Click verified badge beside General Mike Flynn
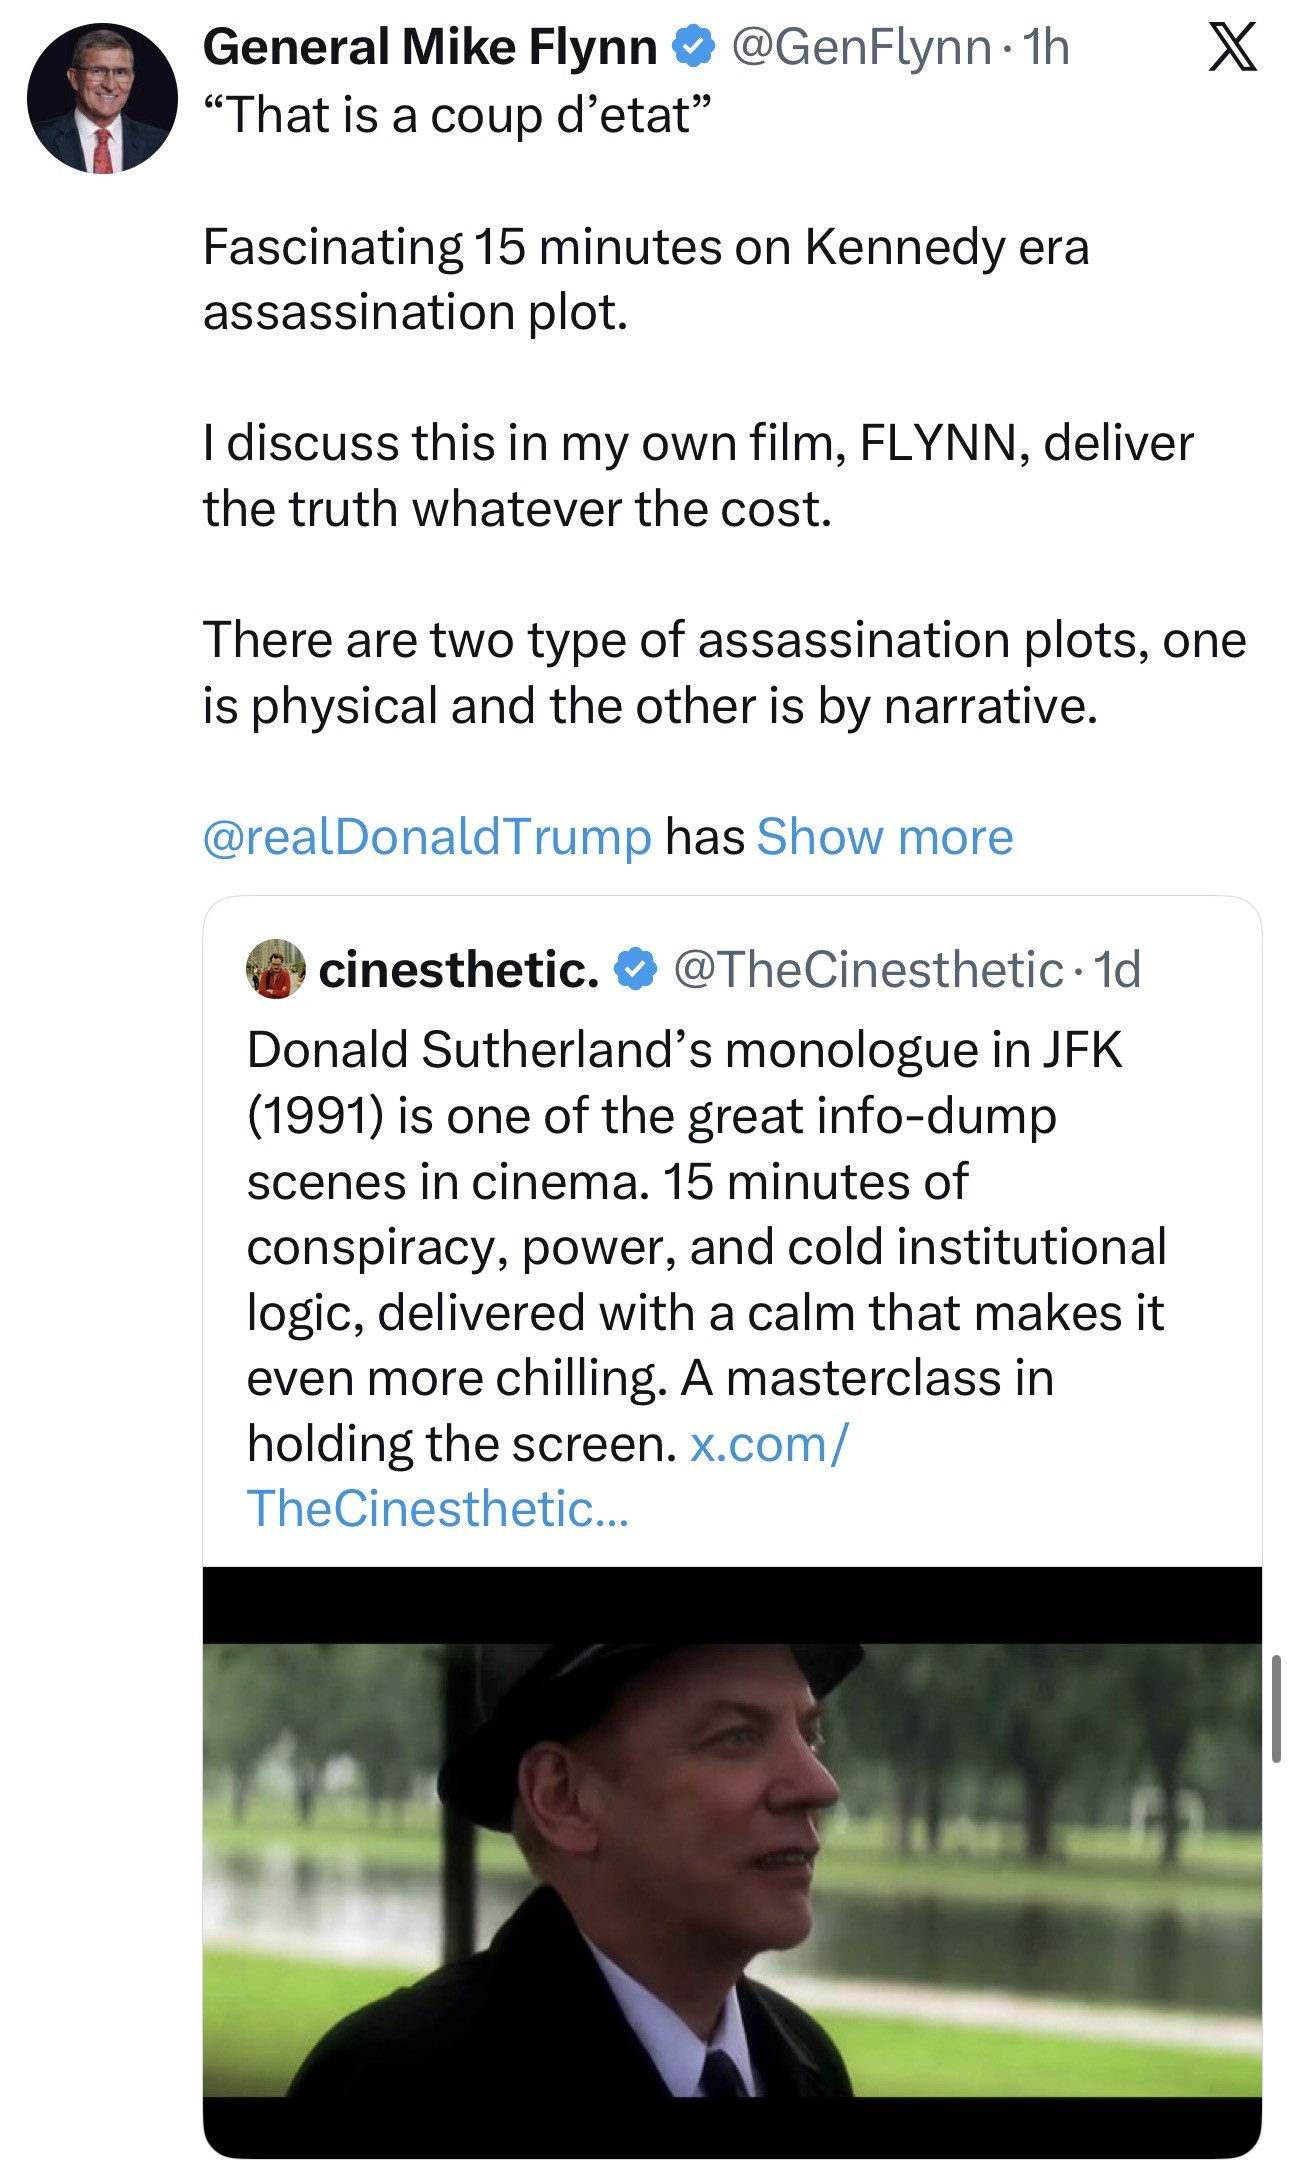Image resolution: width=1290 pixels, height=2183 pixels. point(692,48)
